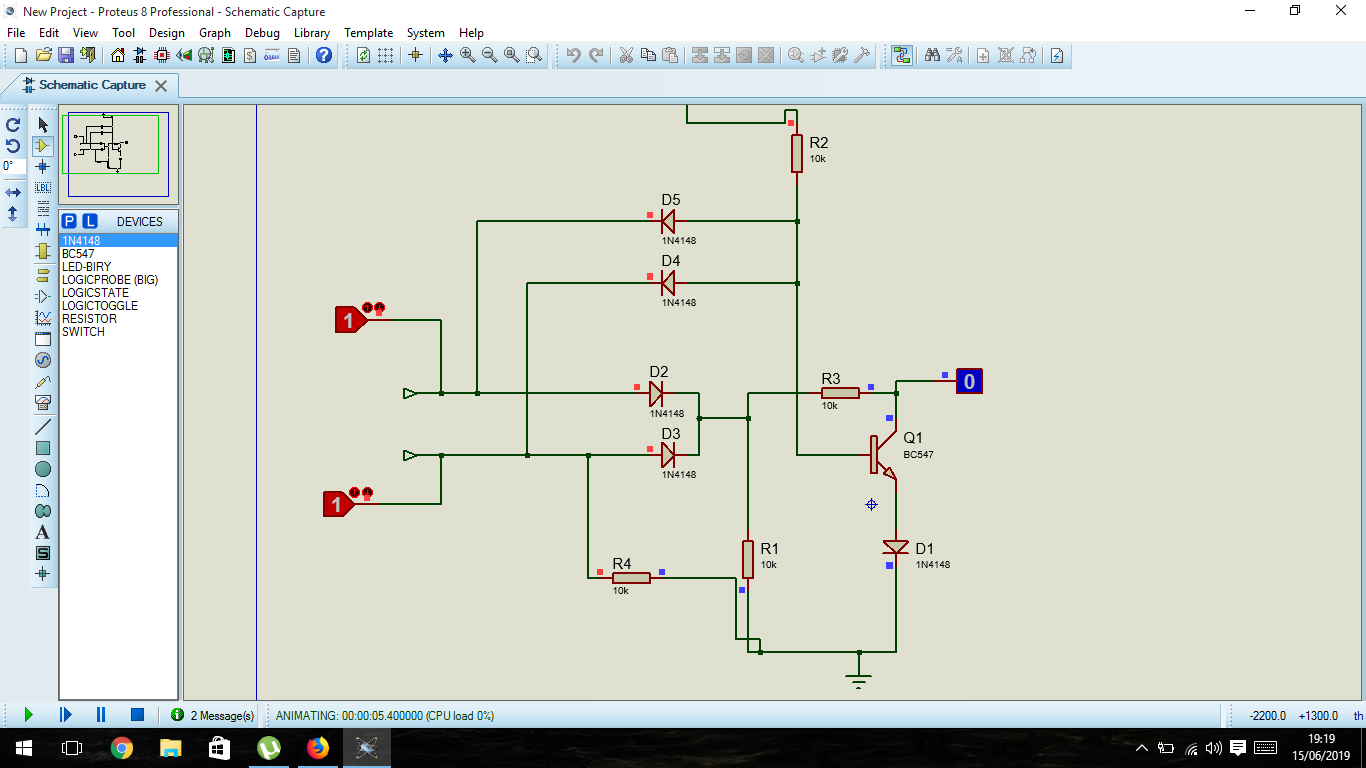This screenshot has height=768, width=1366.
Task: Click the blue Help question mark icon
Action: pyautogui.click(x=324, y=55)
